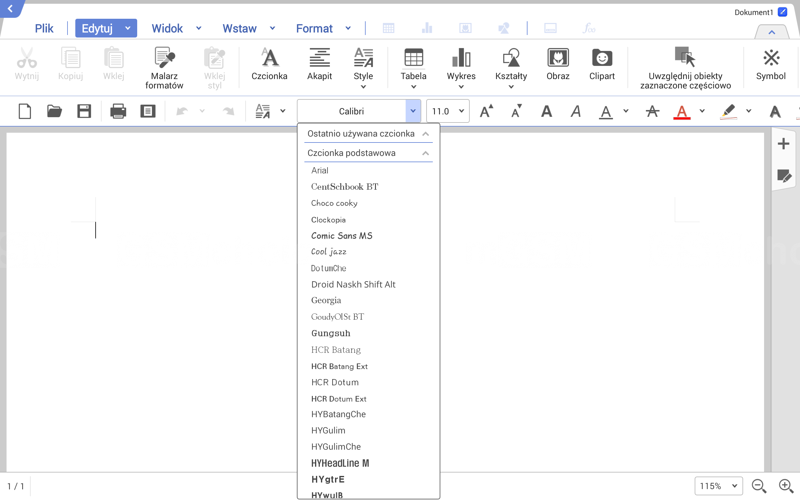Click the zoom in magnifier button
The height and width of the screenshot is (500, 800).
785,486
